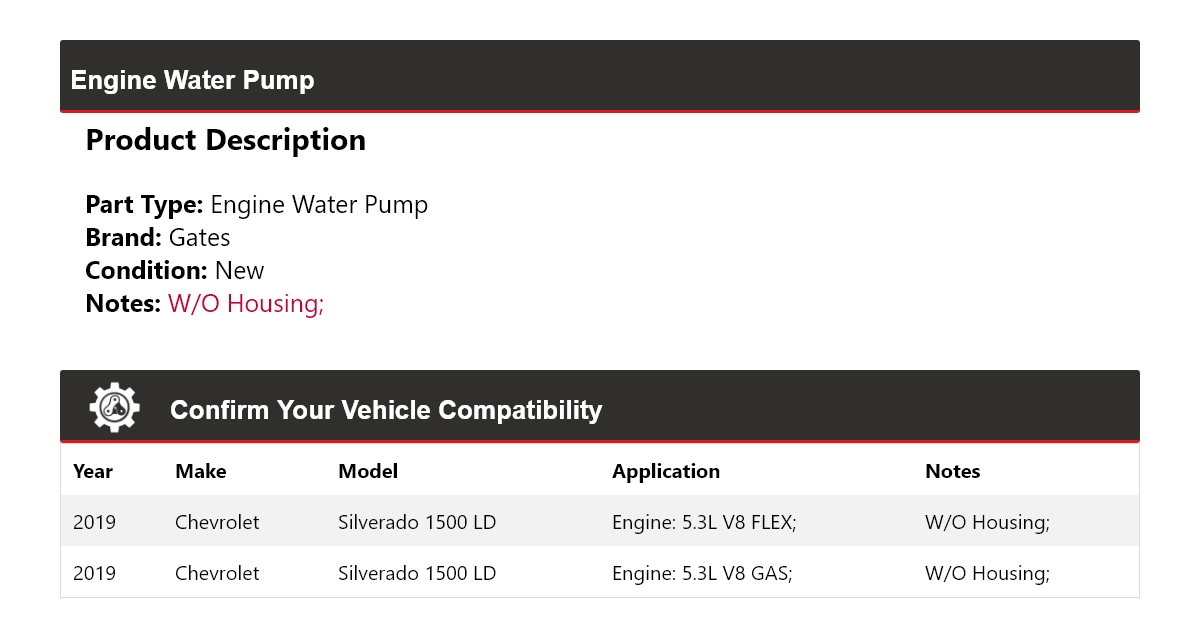Click the Make column header
Screen dimensions: 1200x638
(x=201, y=471)
